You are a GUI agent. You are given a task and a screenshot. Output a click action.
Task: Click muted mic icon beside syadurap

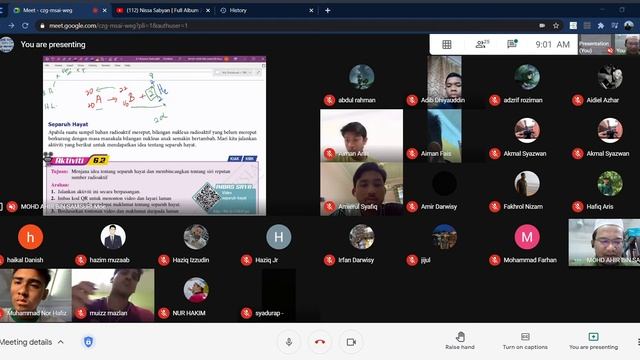tap(246, 313)
